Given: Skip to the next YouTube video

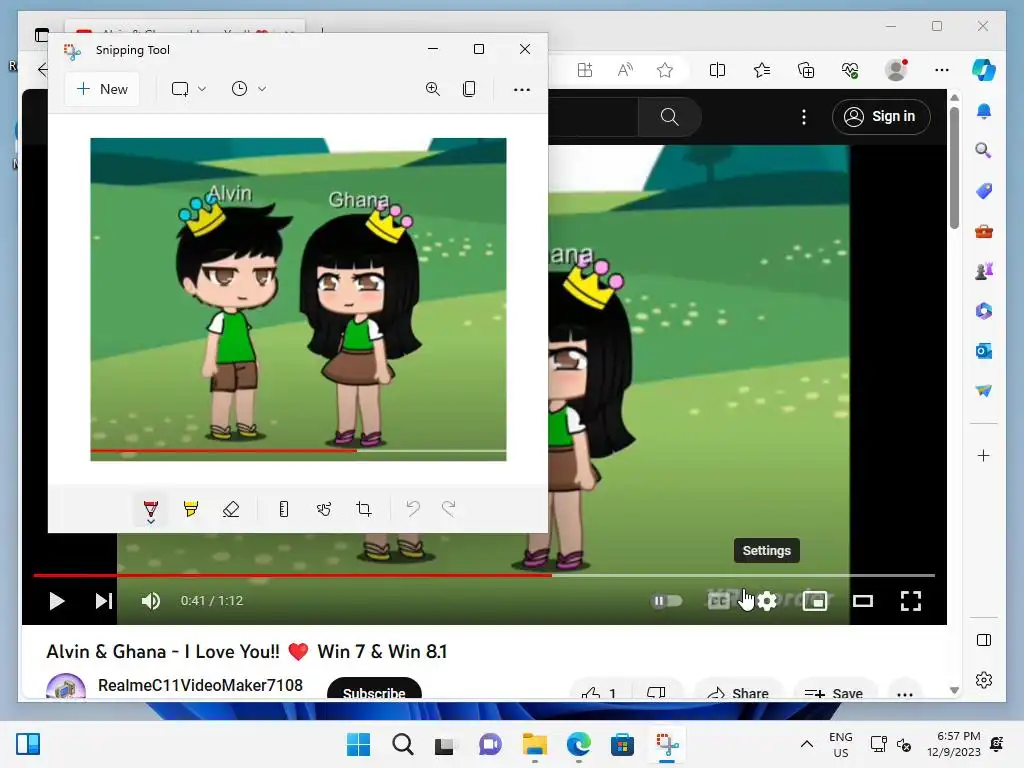Looking at the screenshot, I should point(104,601).
